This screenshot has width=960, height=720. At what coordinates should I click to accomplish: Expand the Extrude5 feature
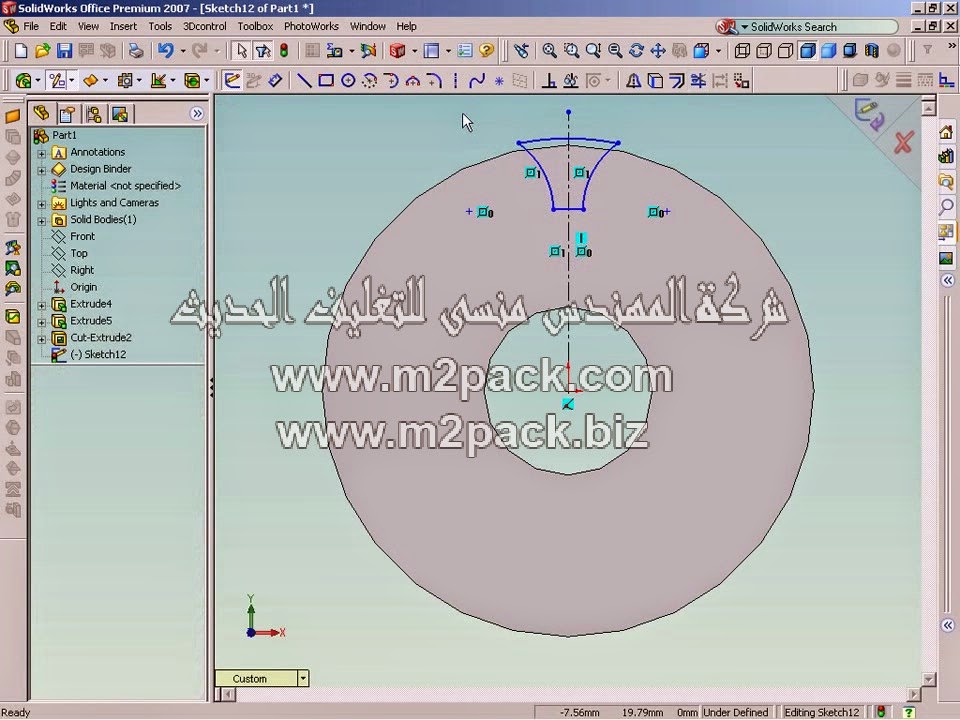tap(42, 321)
